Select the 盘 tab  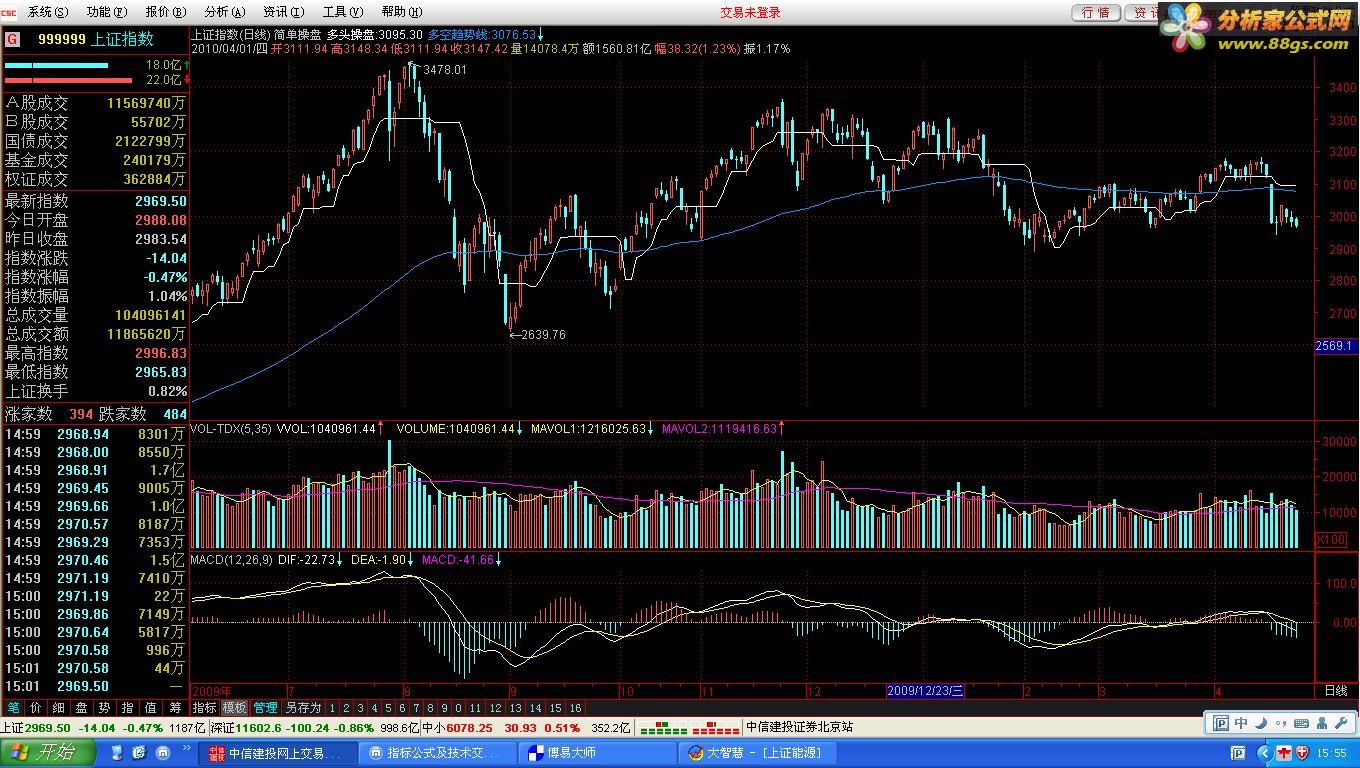click(81, 708)
